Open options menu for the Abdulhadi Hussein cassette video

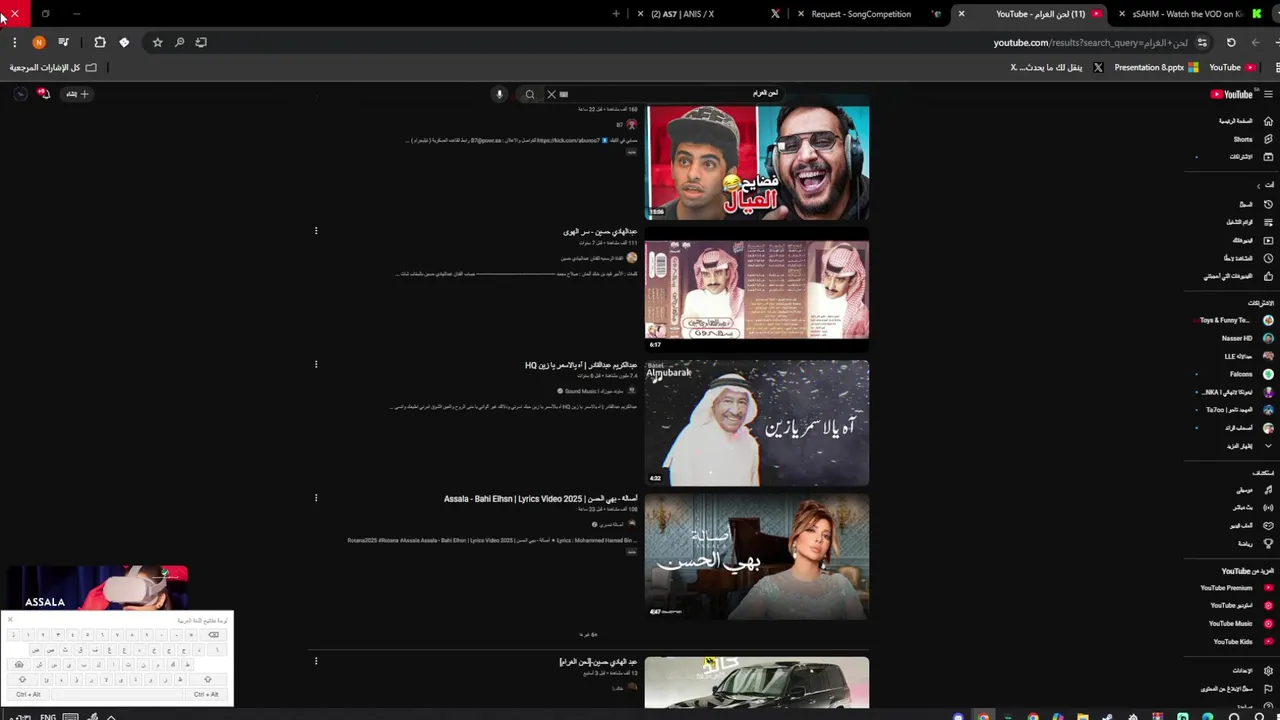316,231
